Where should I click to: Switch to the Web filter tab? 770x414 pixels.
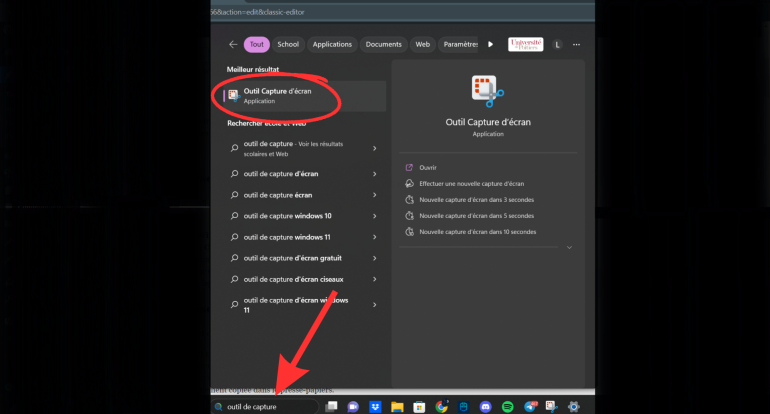[x=422, y=44]
